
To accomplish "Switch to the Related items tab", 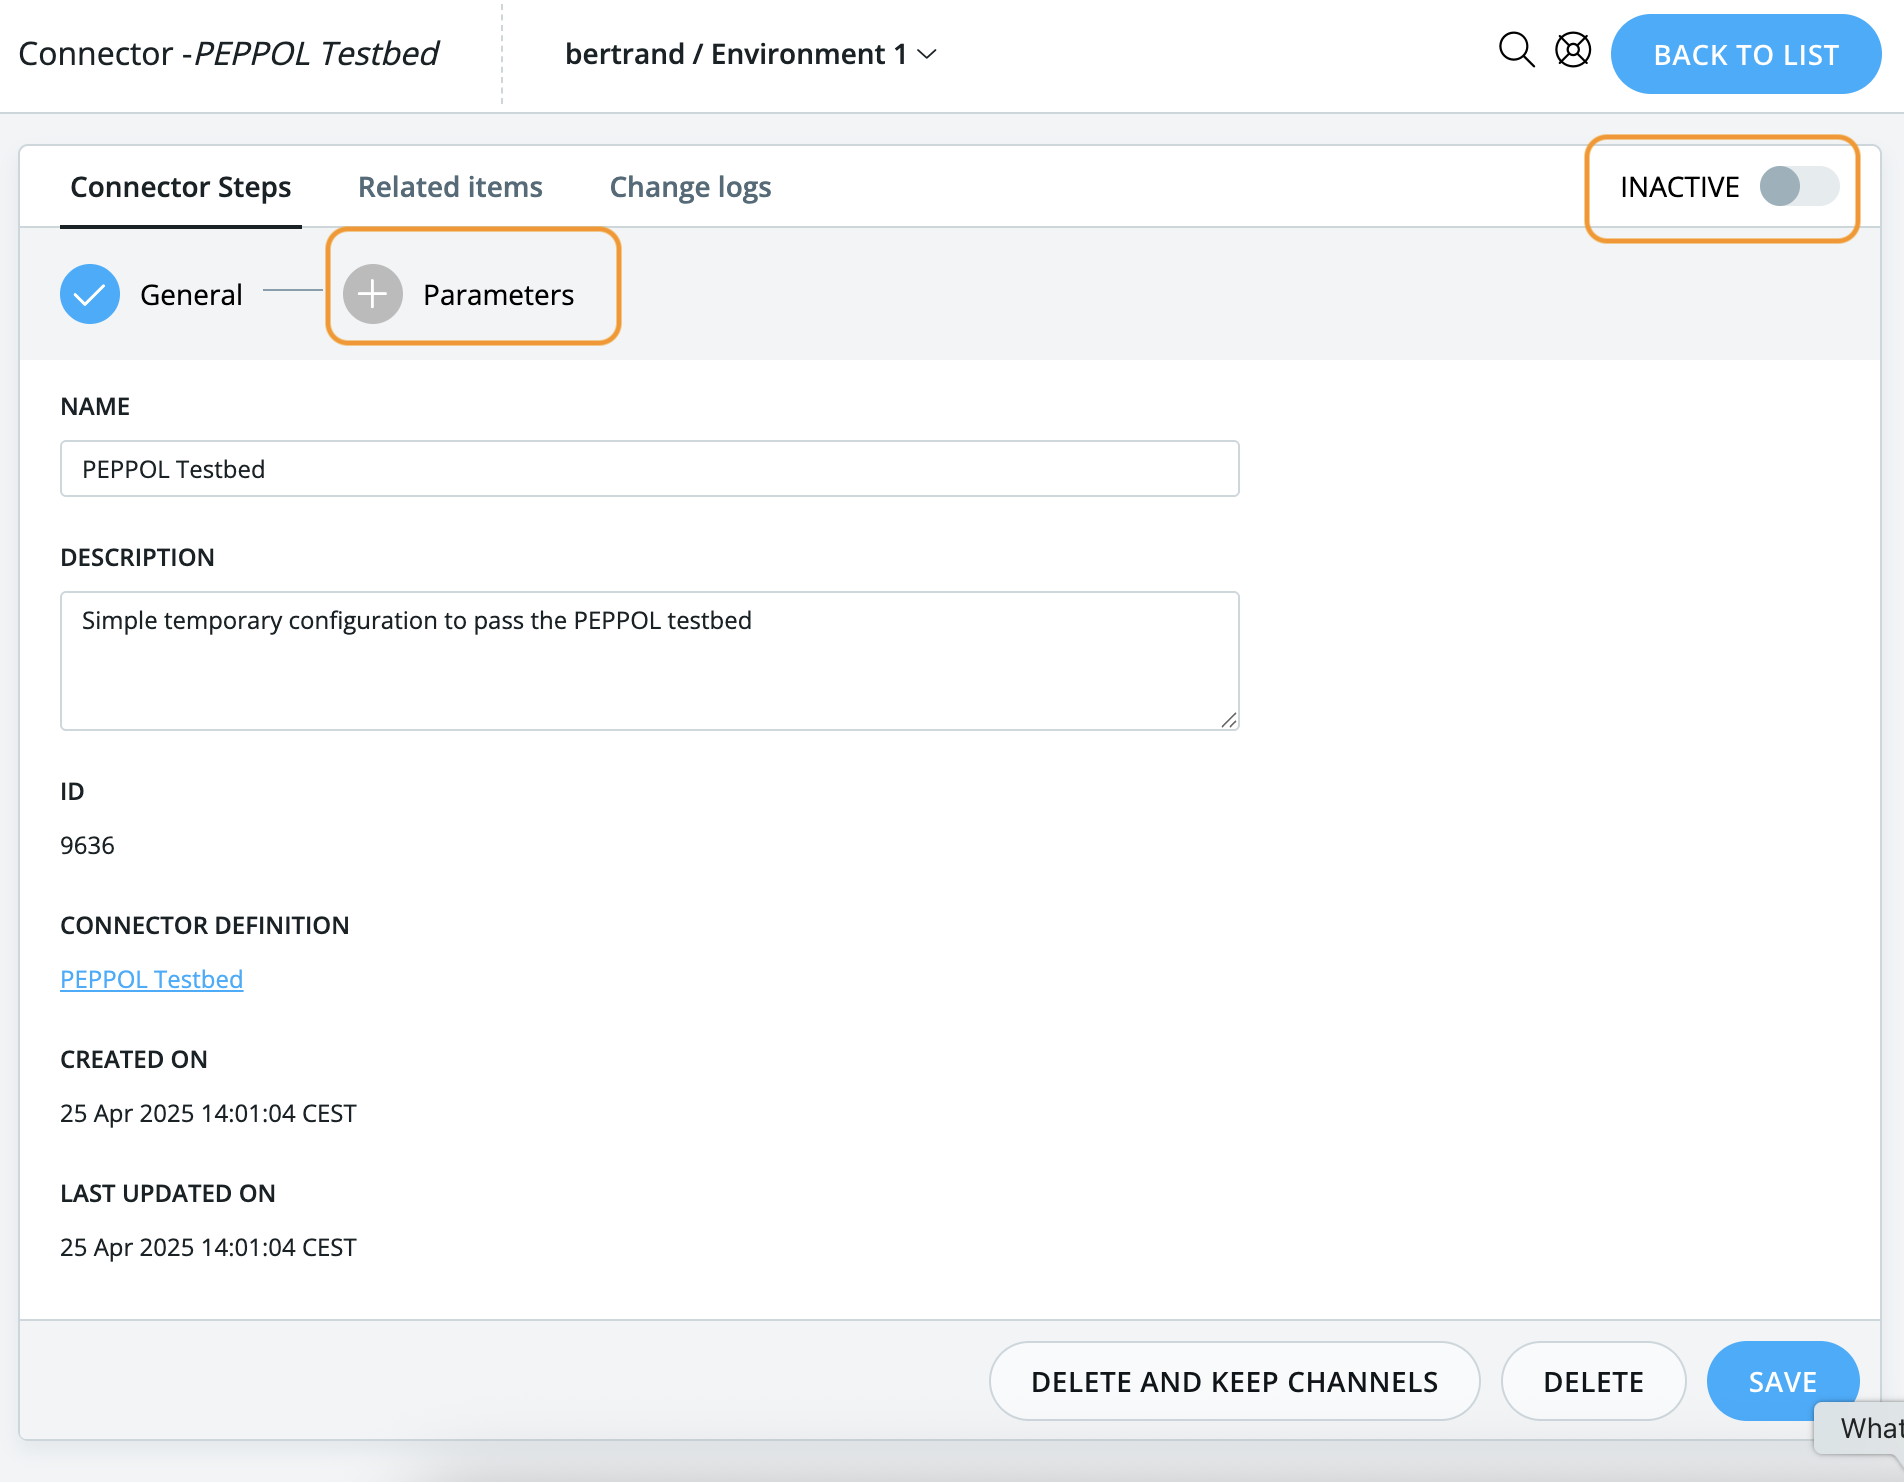I will point(450,187).
